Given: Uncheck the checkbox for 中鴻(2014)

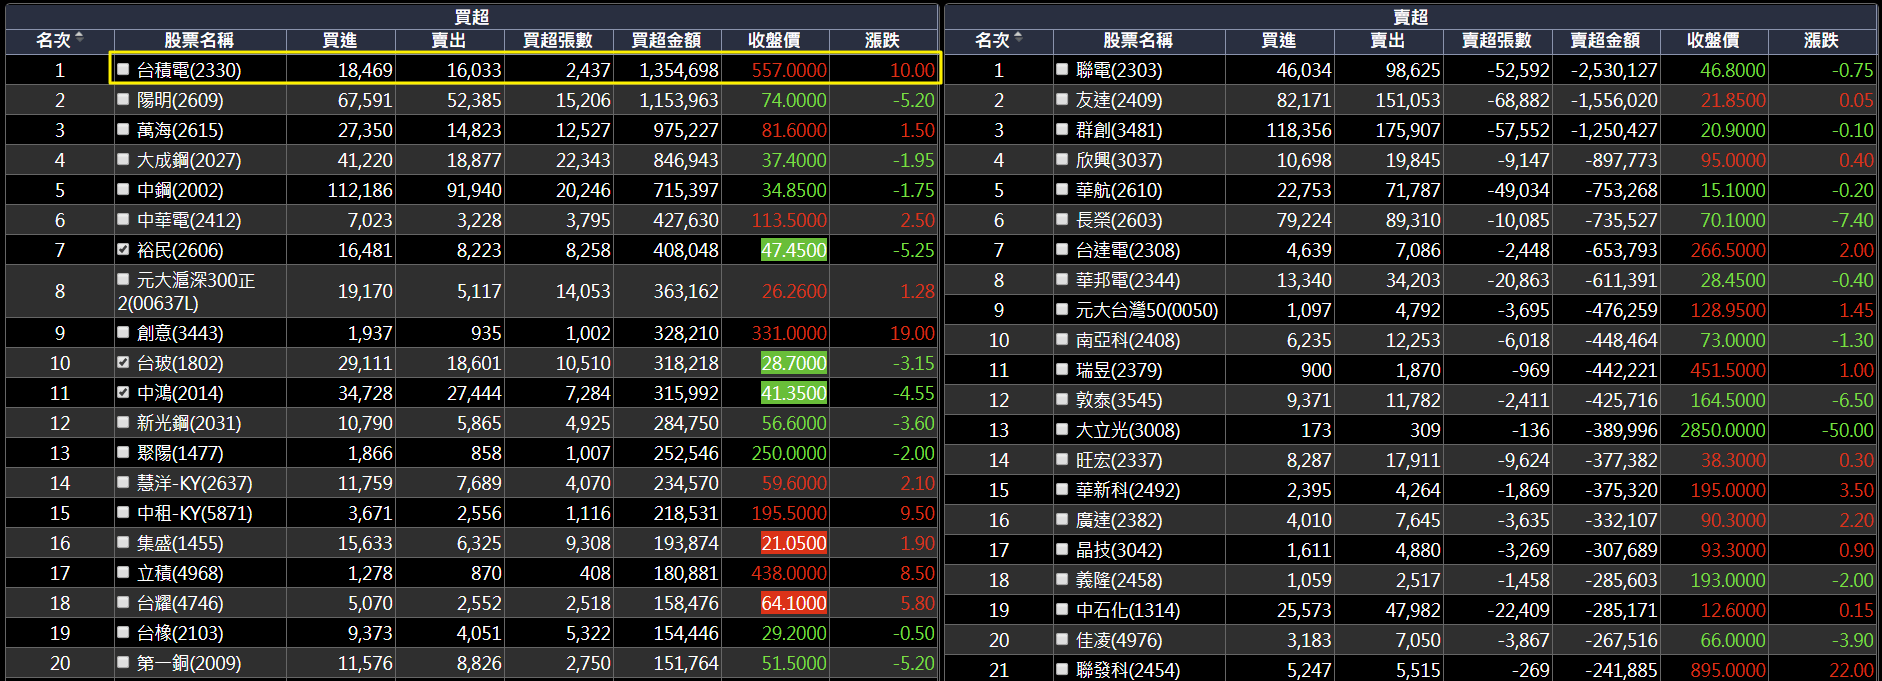Looking at the screenshot, I should click(x=123, y=392).
